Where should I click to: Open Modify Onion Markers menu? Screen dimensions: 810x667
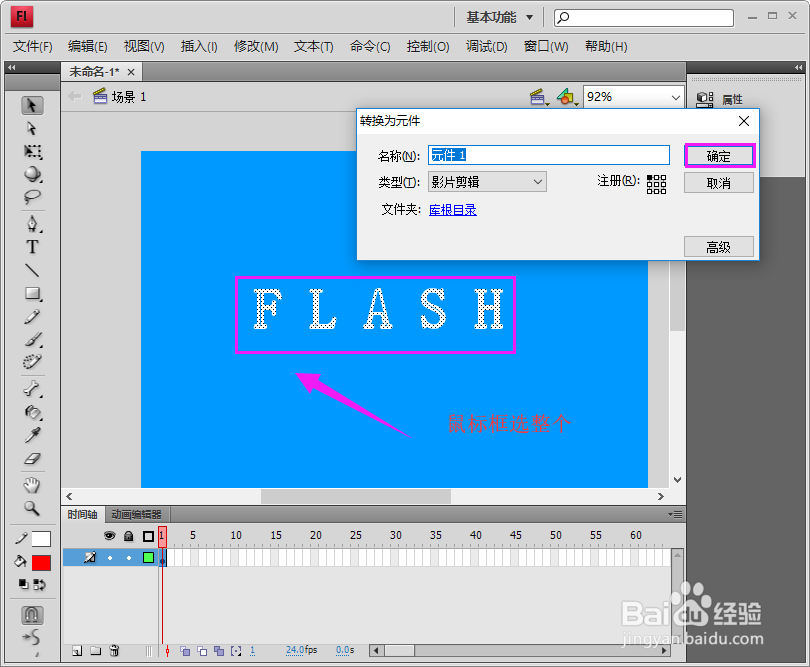pos(236,651)
